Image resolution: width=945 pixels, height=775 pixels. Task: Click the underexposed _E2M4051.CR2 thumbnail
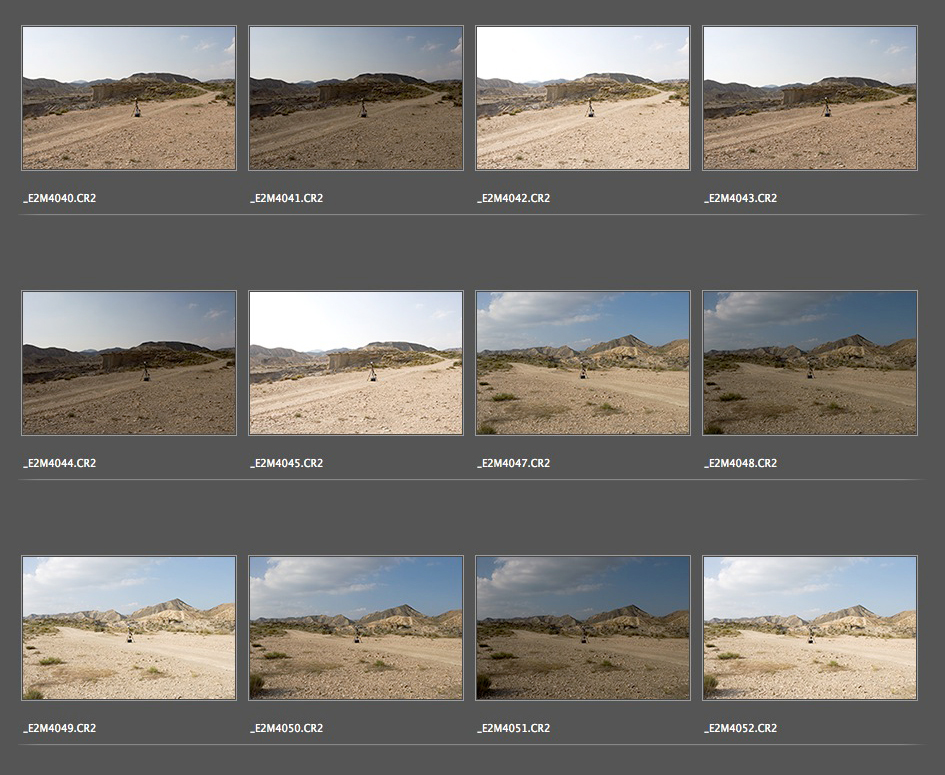point(583,628)
